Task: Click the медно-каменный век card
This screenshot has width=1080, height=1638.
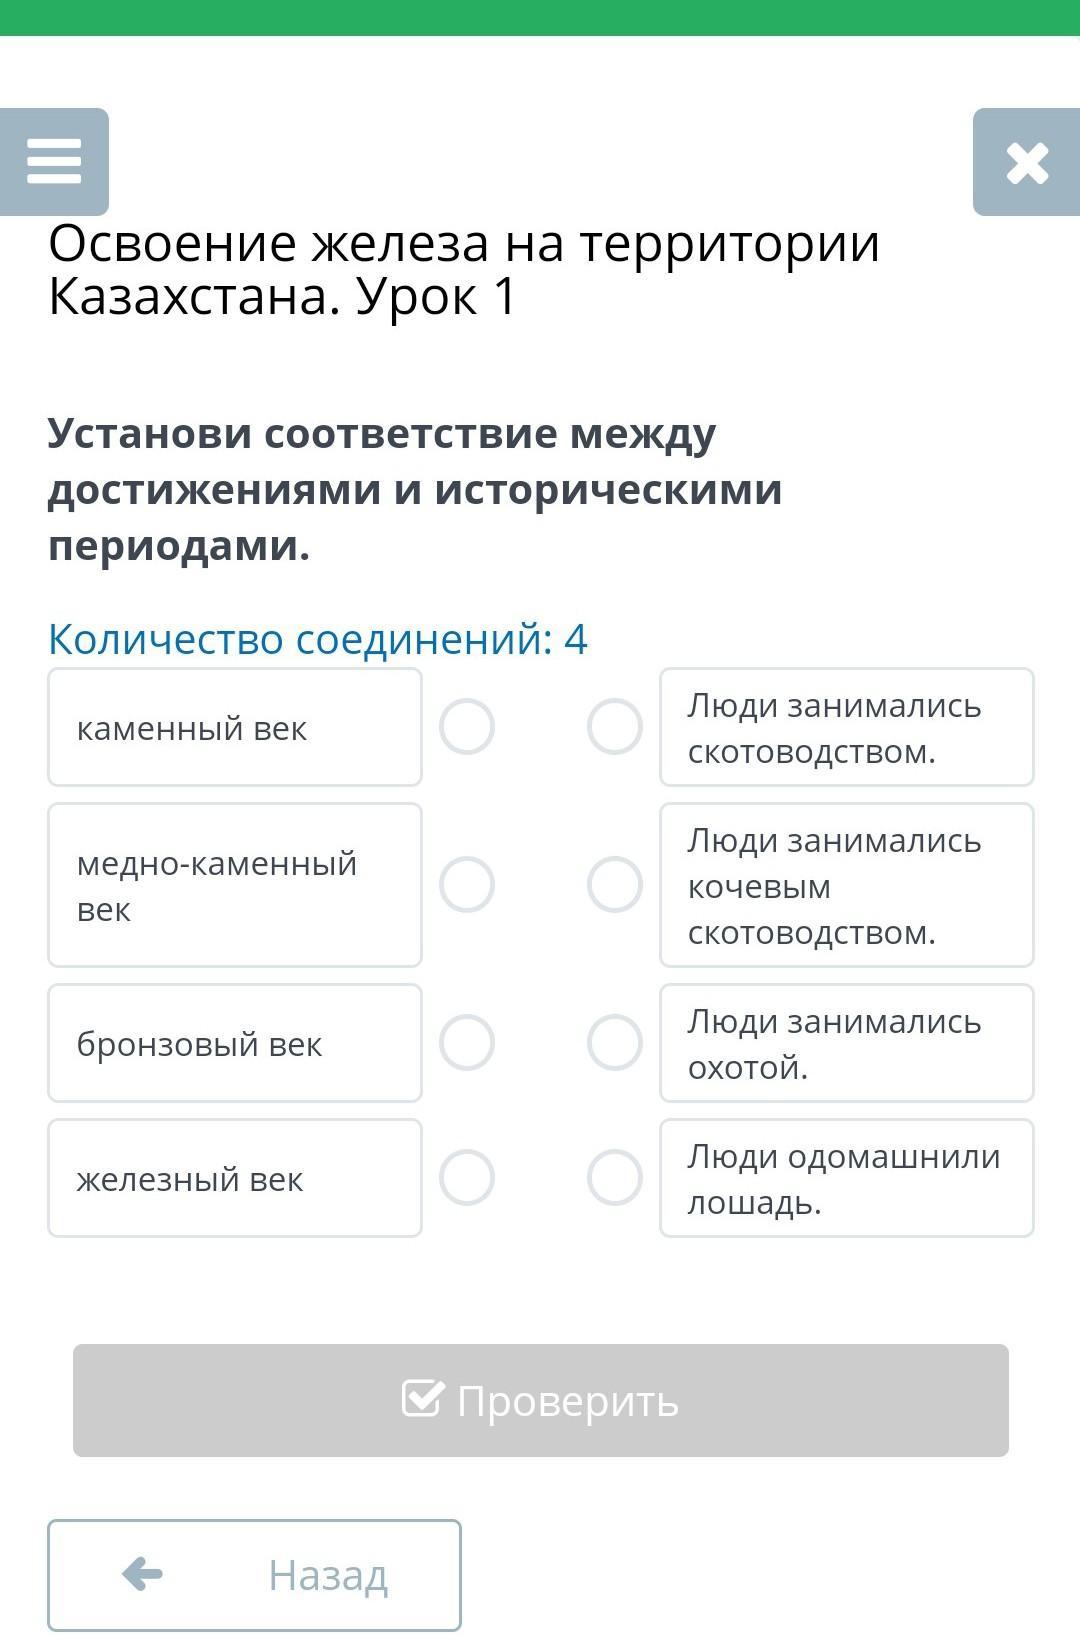Action: pos(235,885)
